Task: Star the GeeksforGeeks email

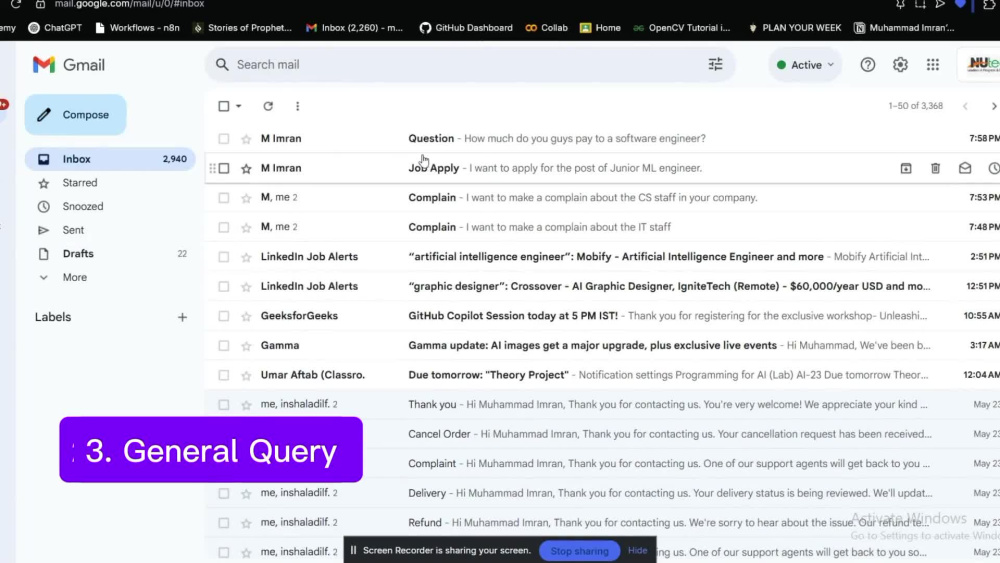Action: pos(246,316)
